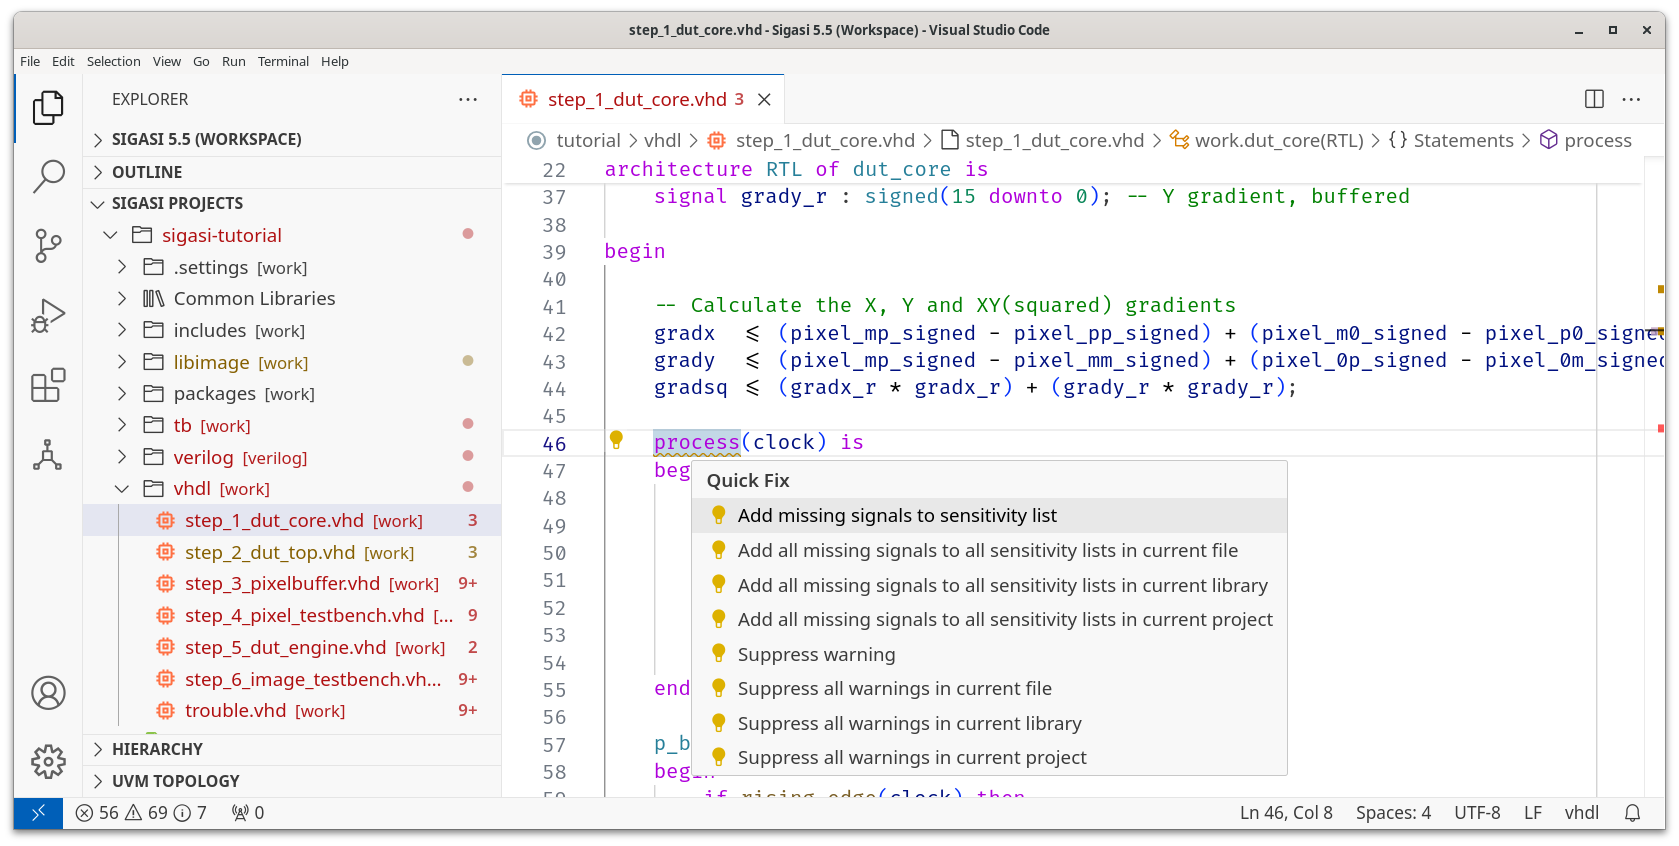Image resolution: width=1679 pixels, height=846 pixels.
Task: Collapse the vhdl folder
Action: (122, 489)
